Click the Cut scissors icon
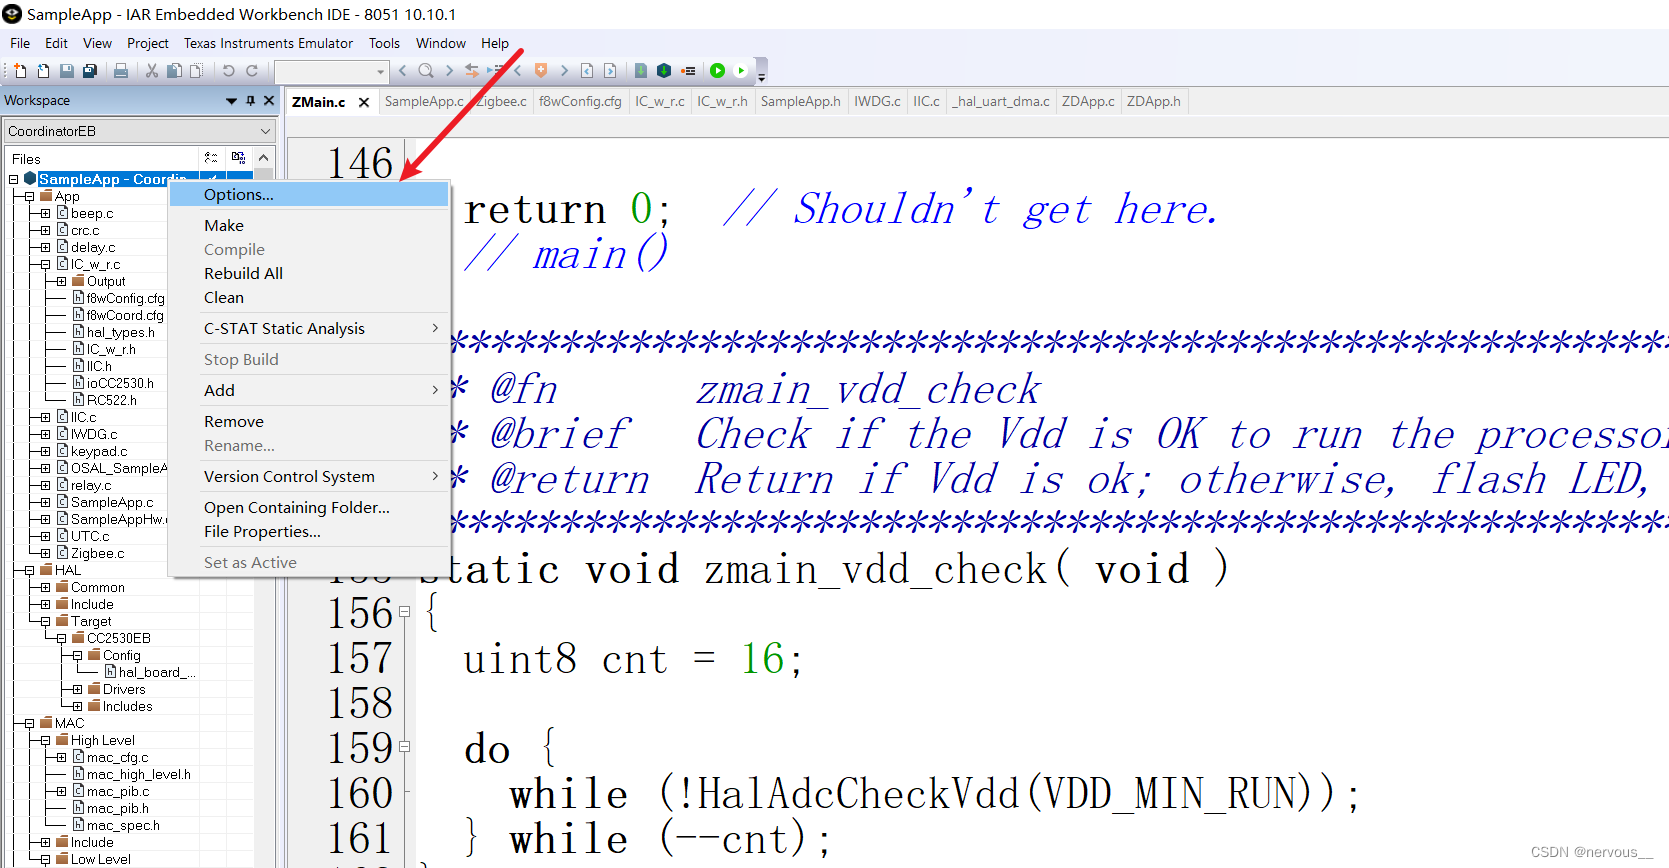 152,71
